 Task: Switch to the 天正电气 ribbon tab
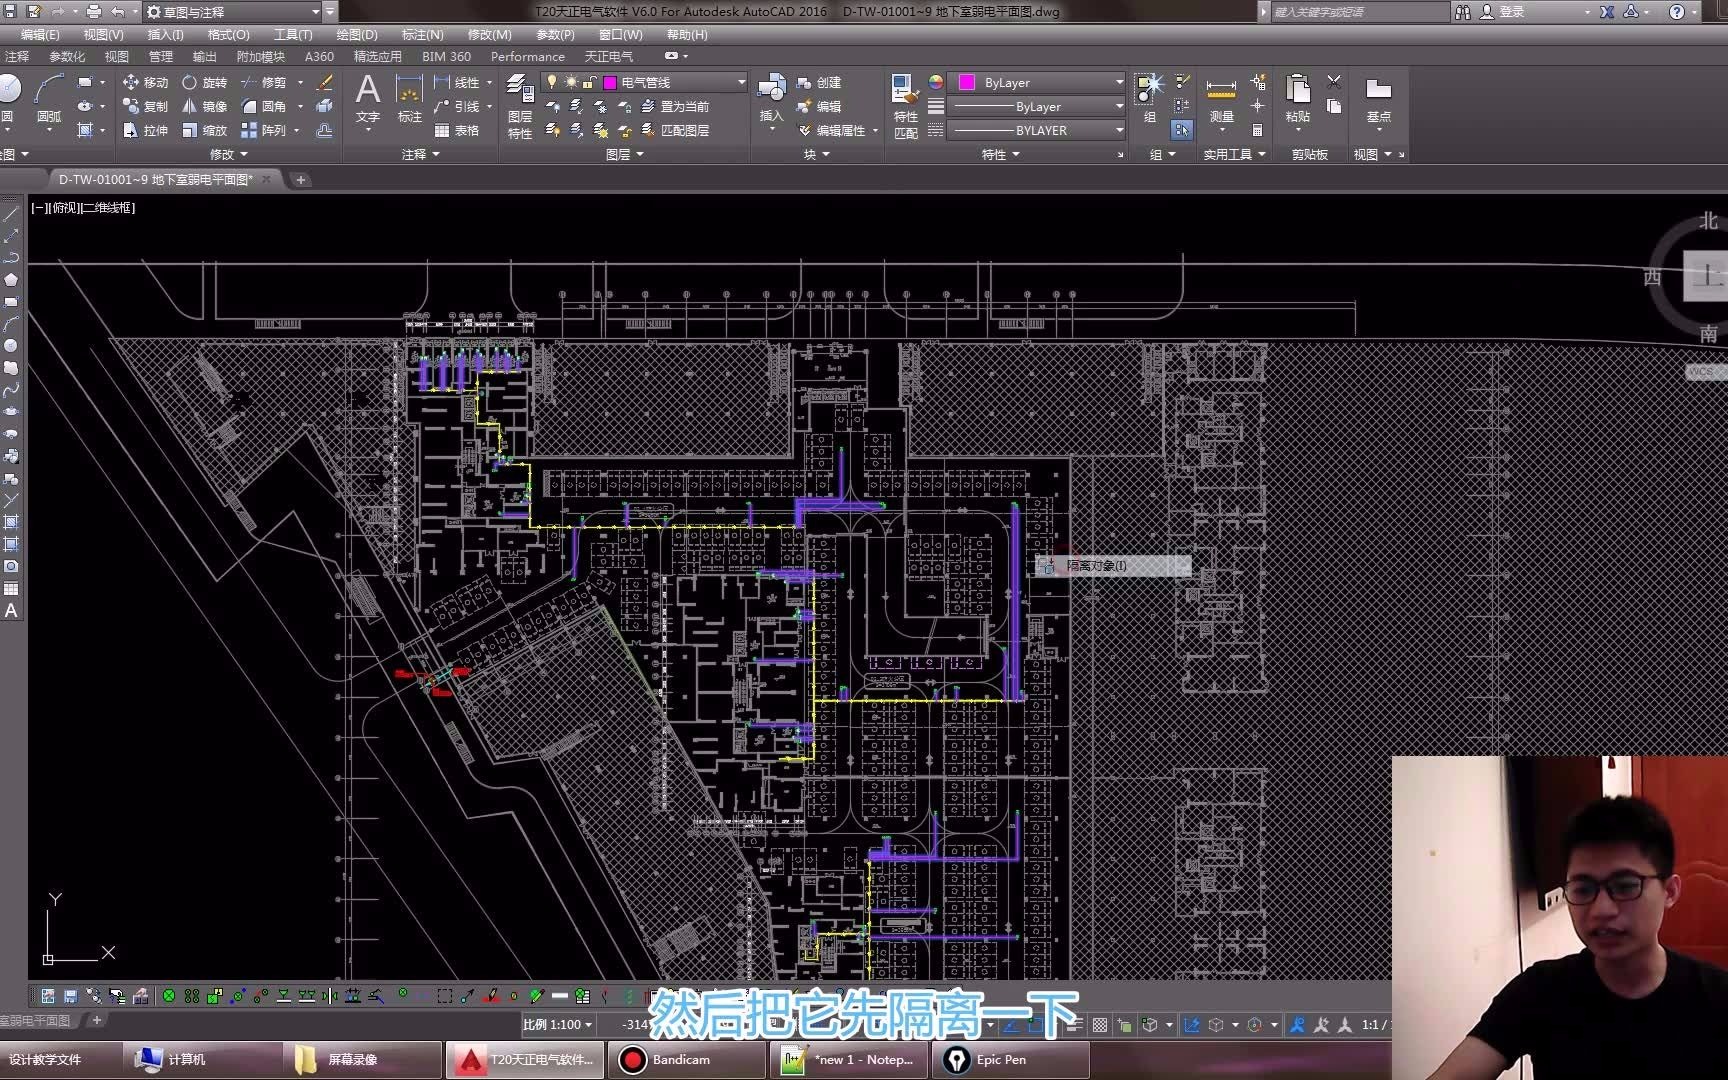(x=608, y=56)
